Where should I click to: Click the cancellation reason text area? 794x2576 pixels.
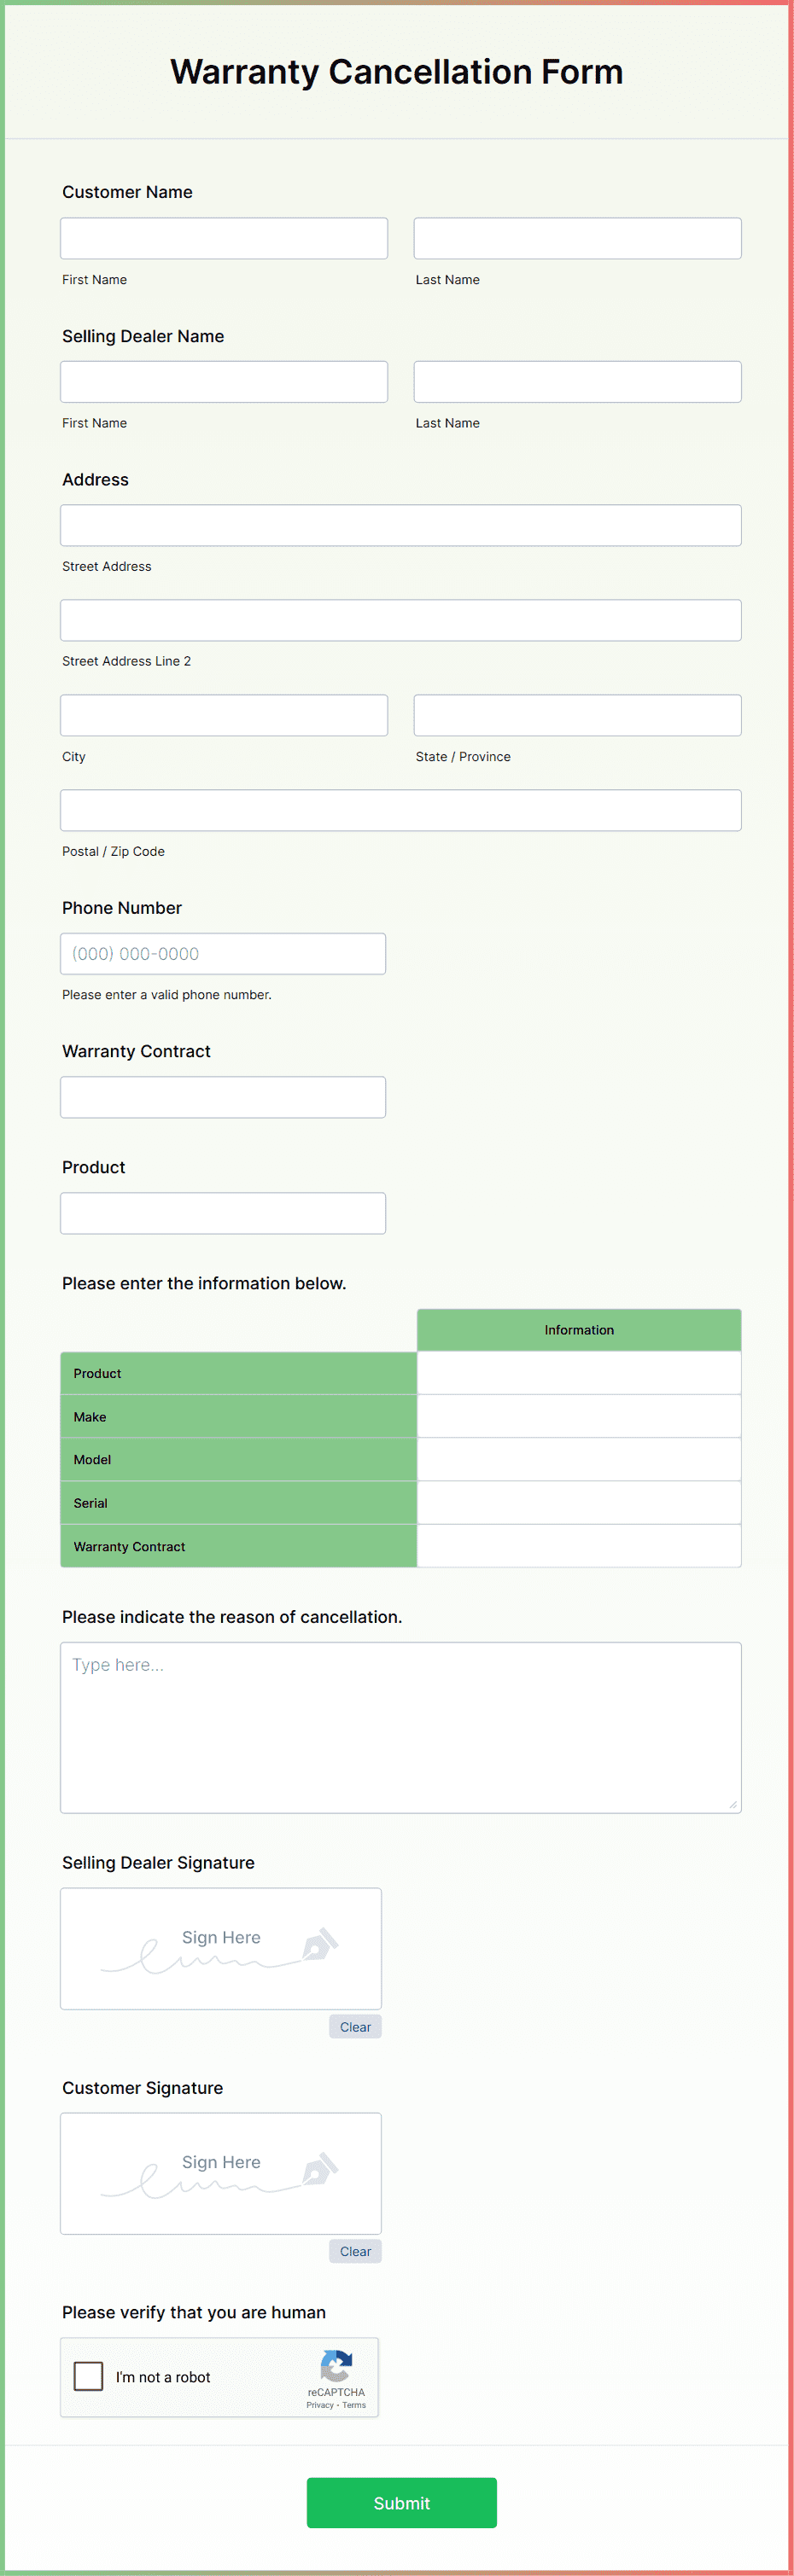(x=400, y=1720)
